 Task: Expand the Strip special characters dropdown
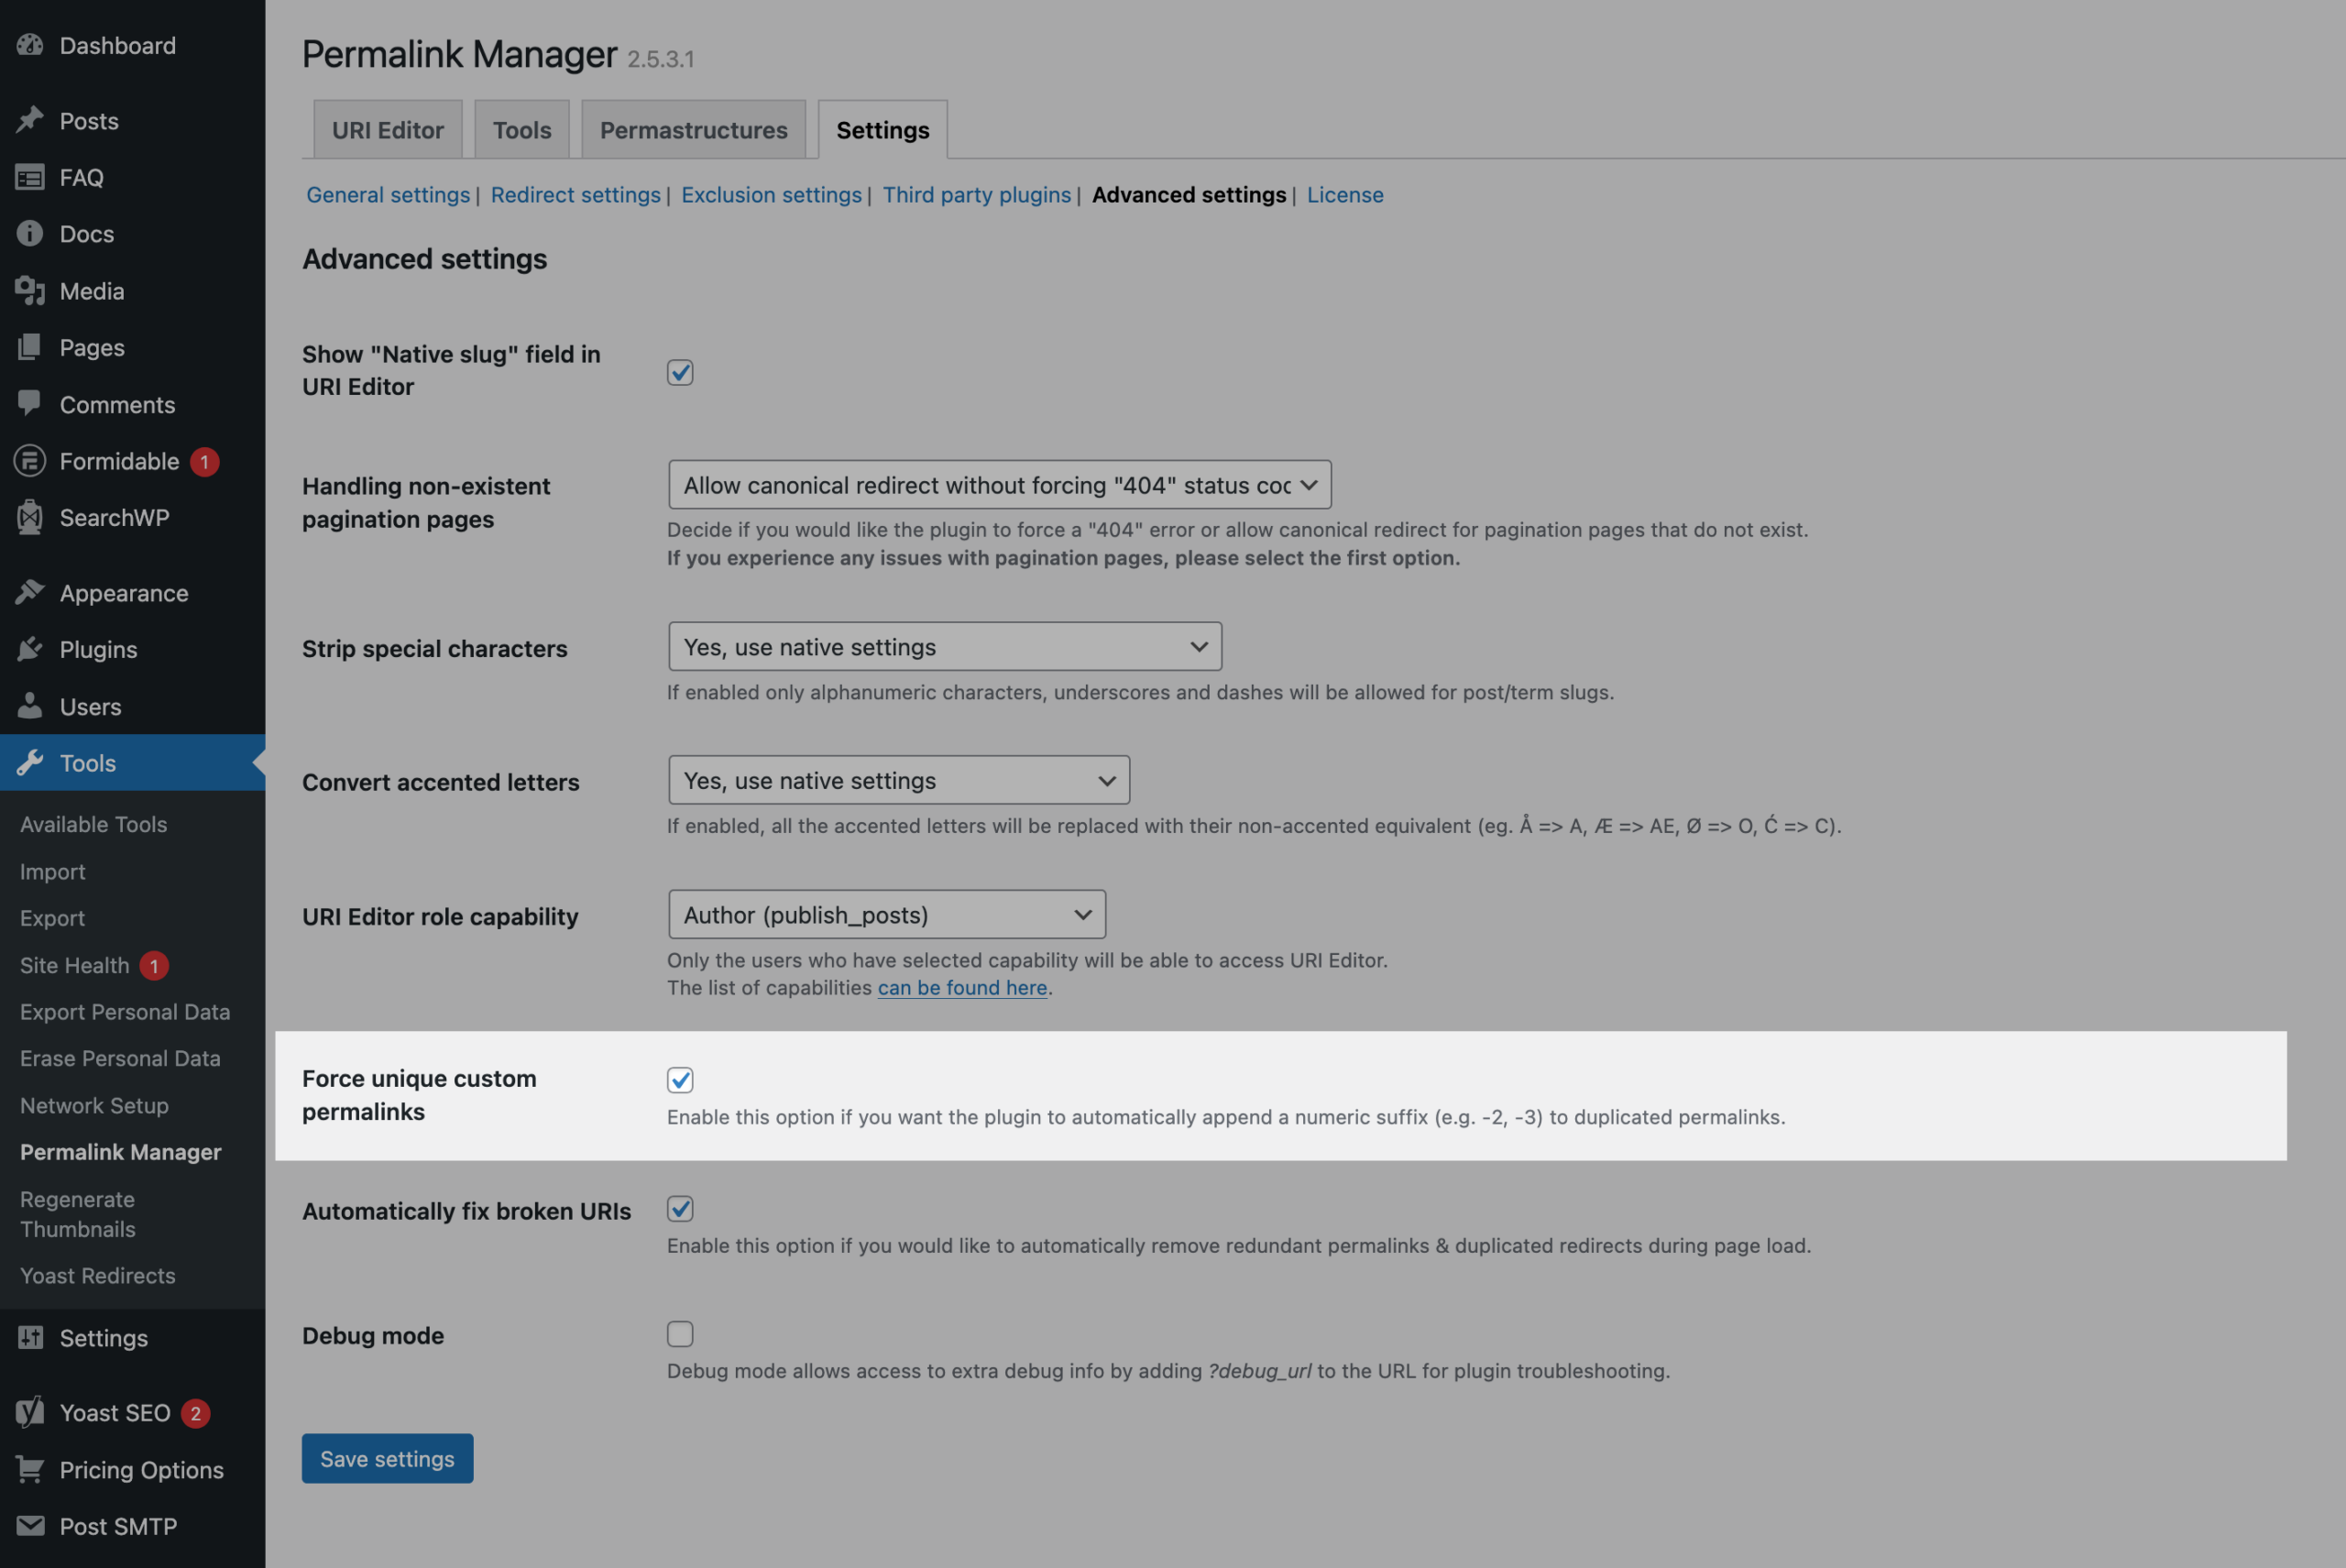pyautogui.click(x=944, y=647)
